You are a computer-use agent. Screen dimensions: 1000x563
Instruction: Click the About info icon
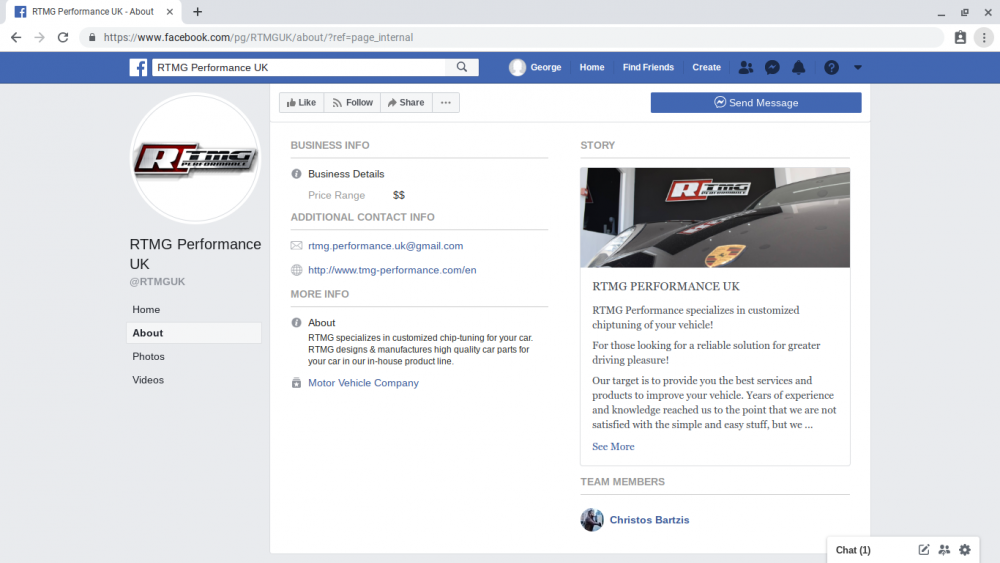point(297,323)
